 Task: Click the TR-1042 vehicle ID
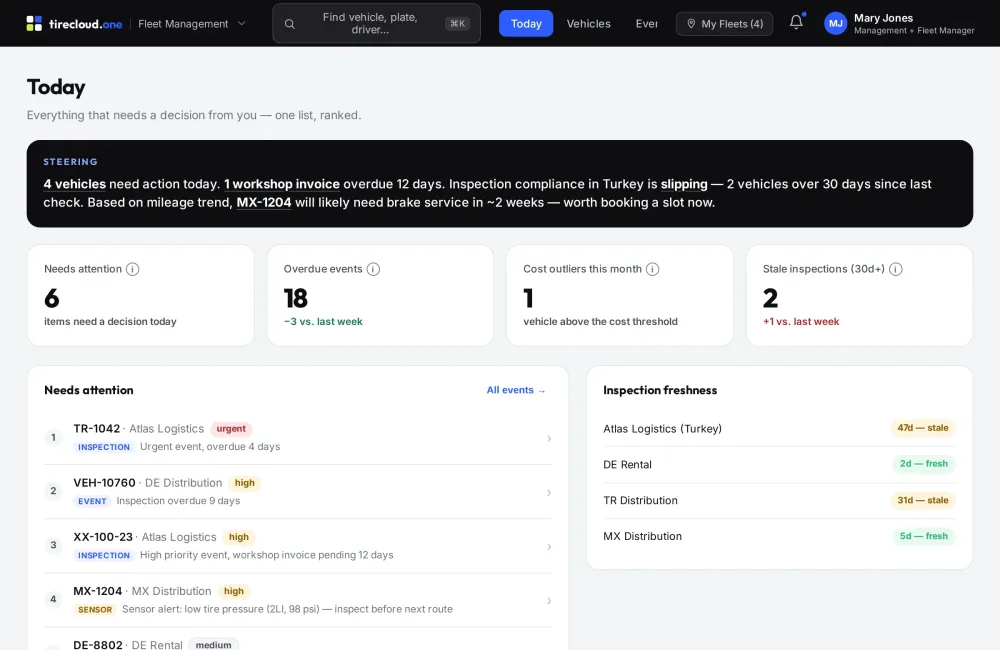pos(96,429)
